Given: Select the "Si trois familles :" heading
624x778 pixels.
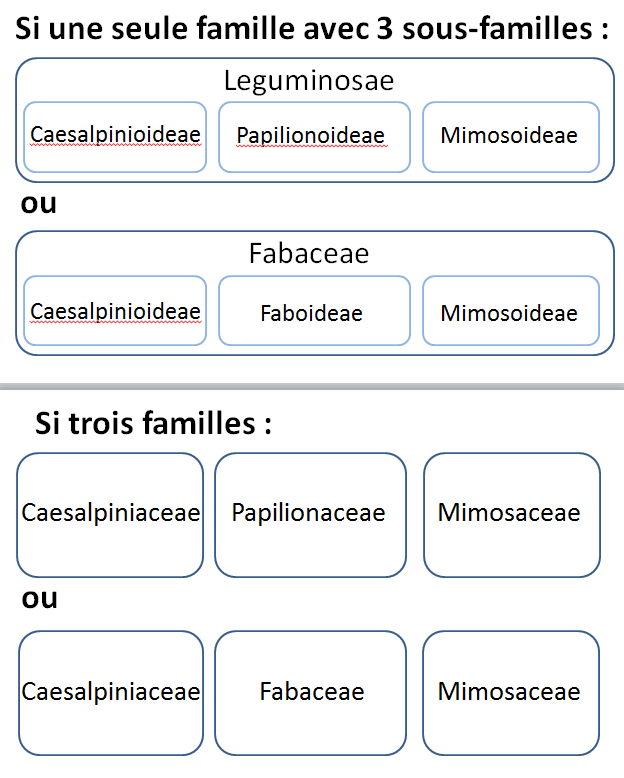Looking at the screenshot, I should tap(154, 423).
